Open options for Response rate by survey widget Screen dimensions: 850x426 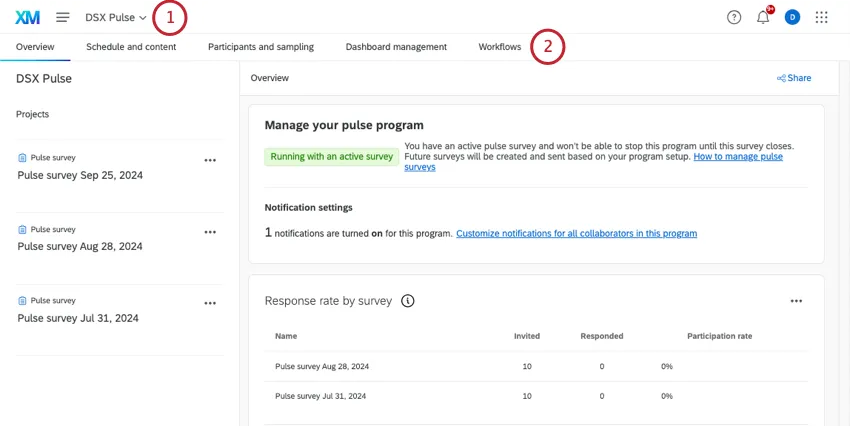pyautogui.click(x=796, y=300)
